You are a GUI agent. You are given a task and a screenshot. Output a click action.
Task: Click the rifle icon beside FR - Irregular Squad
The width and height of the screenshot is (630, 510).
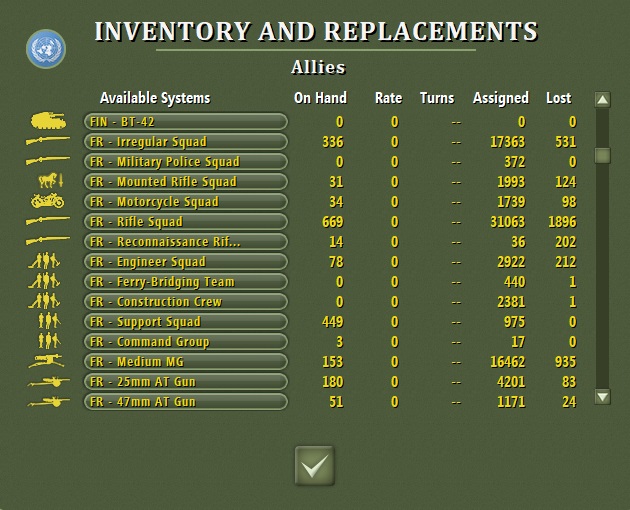pos(47,140)
